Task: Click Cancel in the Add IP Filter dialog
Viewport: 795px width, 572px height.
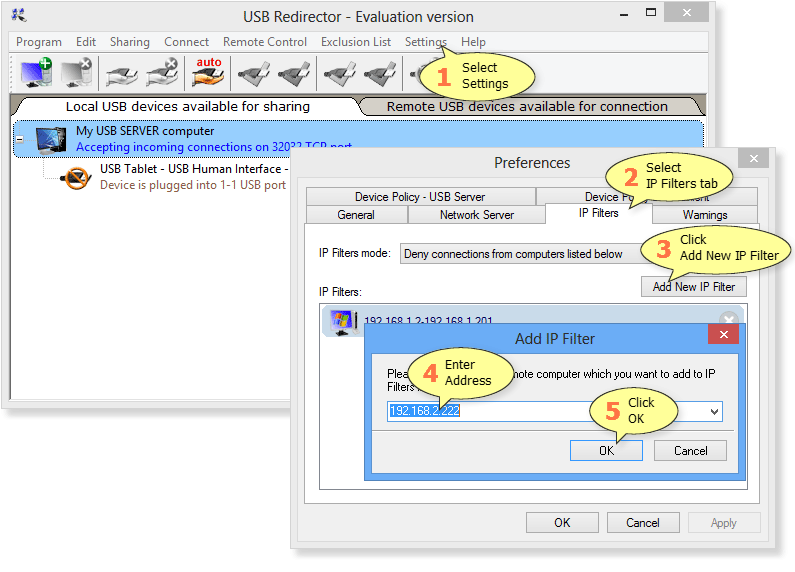Action: (690, 451)
